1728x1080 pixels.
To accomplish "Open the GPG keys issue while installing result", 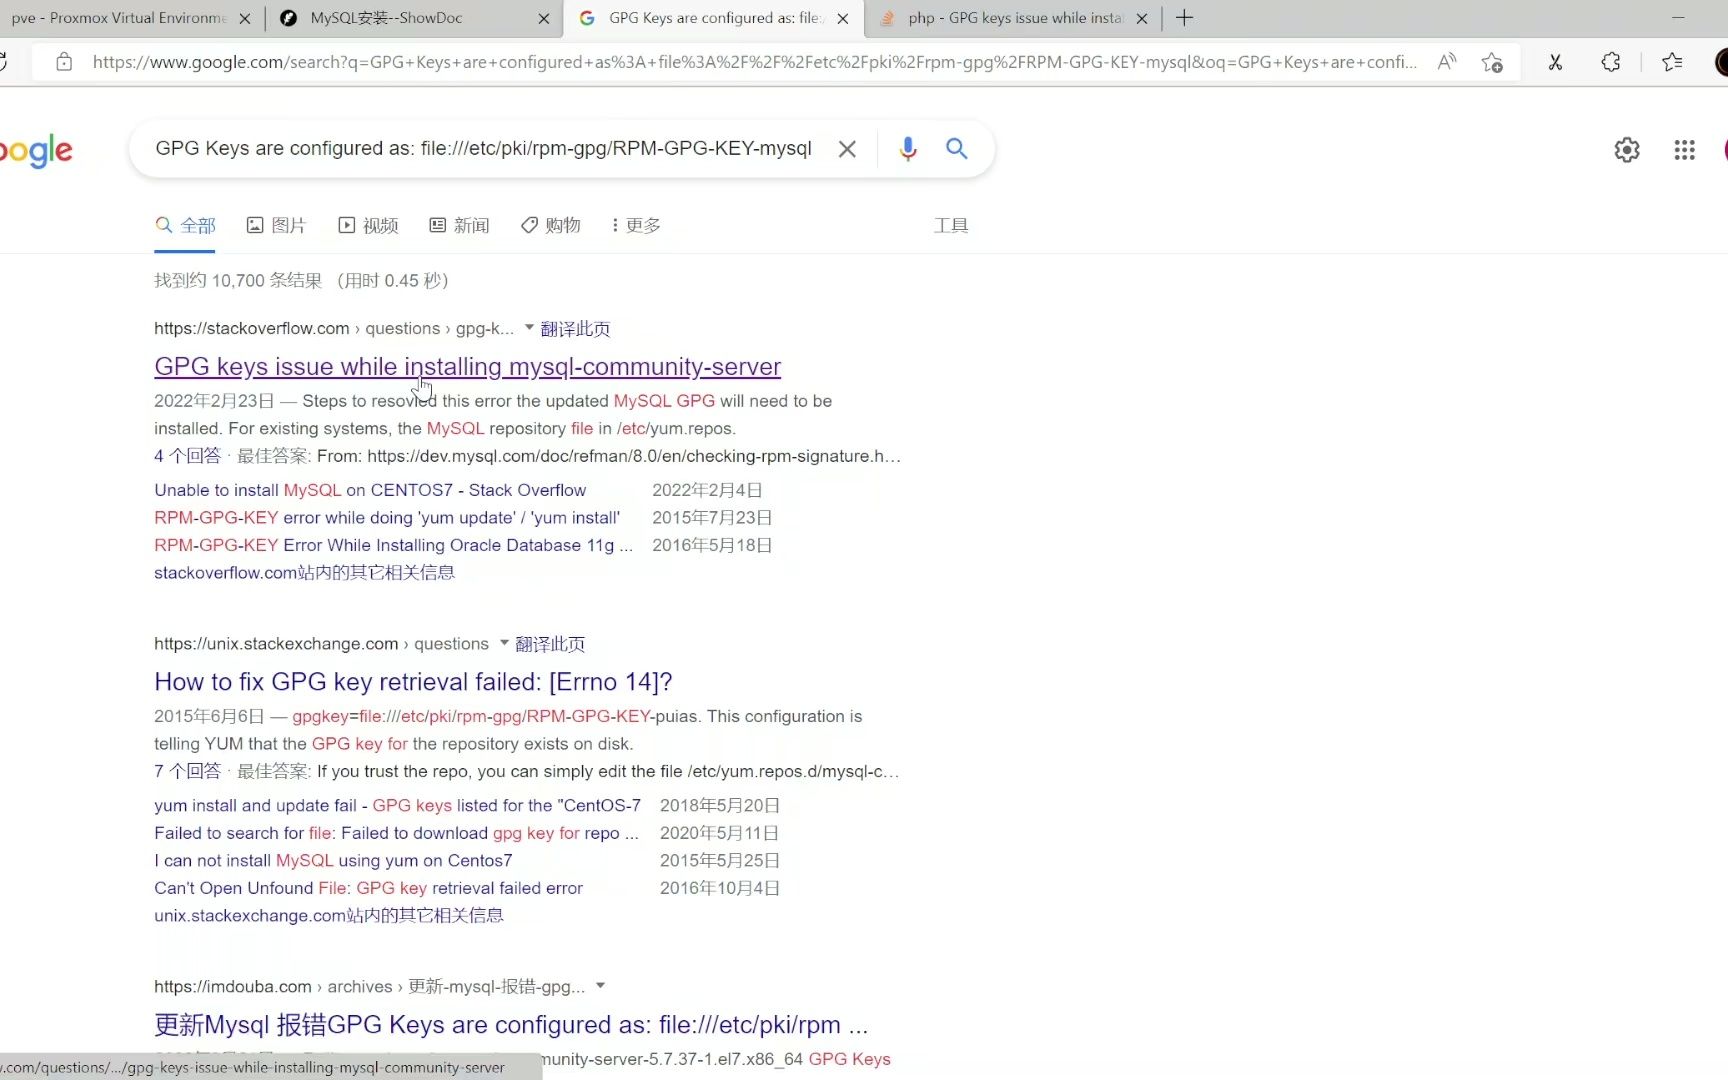I will pyautogui.click(x=466, y=366).
